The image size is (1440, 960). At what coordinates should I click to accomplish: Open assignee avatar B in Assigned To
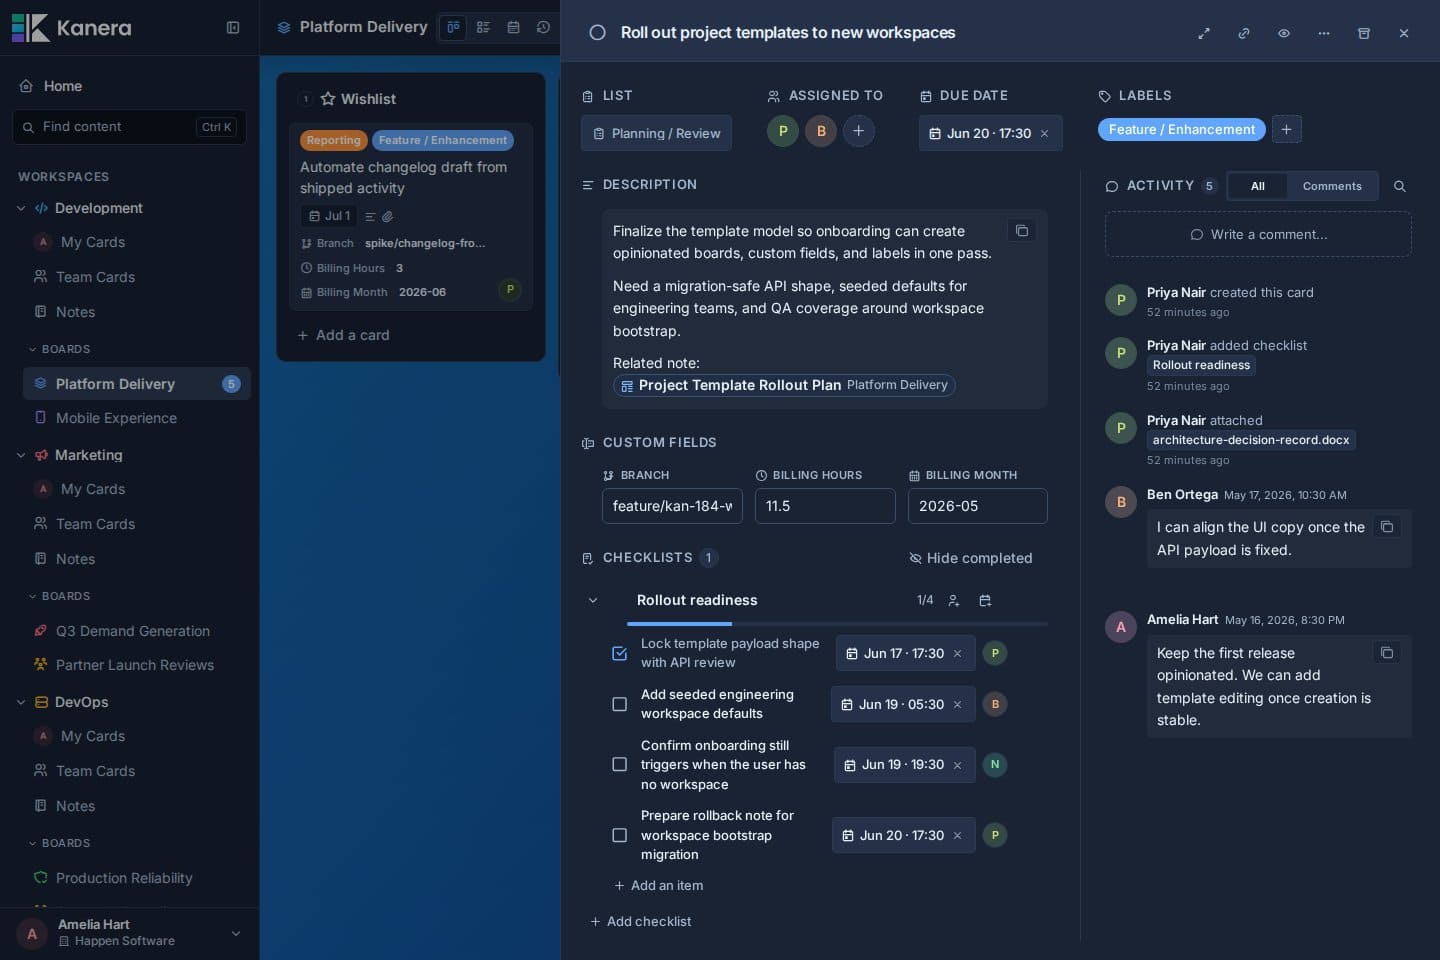[821, 131]
